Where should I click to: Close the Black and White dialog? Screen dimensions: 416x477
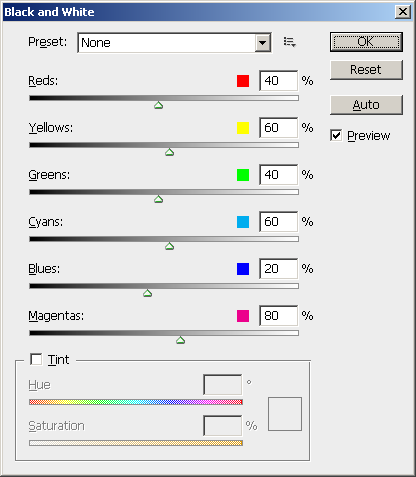tap(403, 12)
